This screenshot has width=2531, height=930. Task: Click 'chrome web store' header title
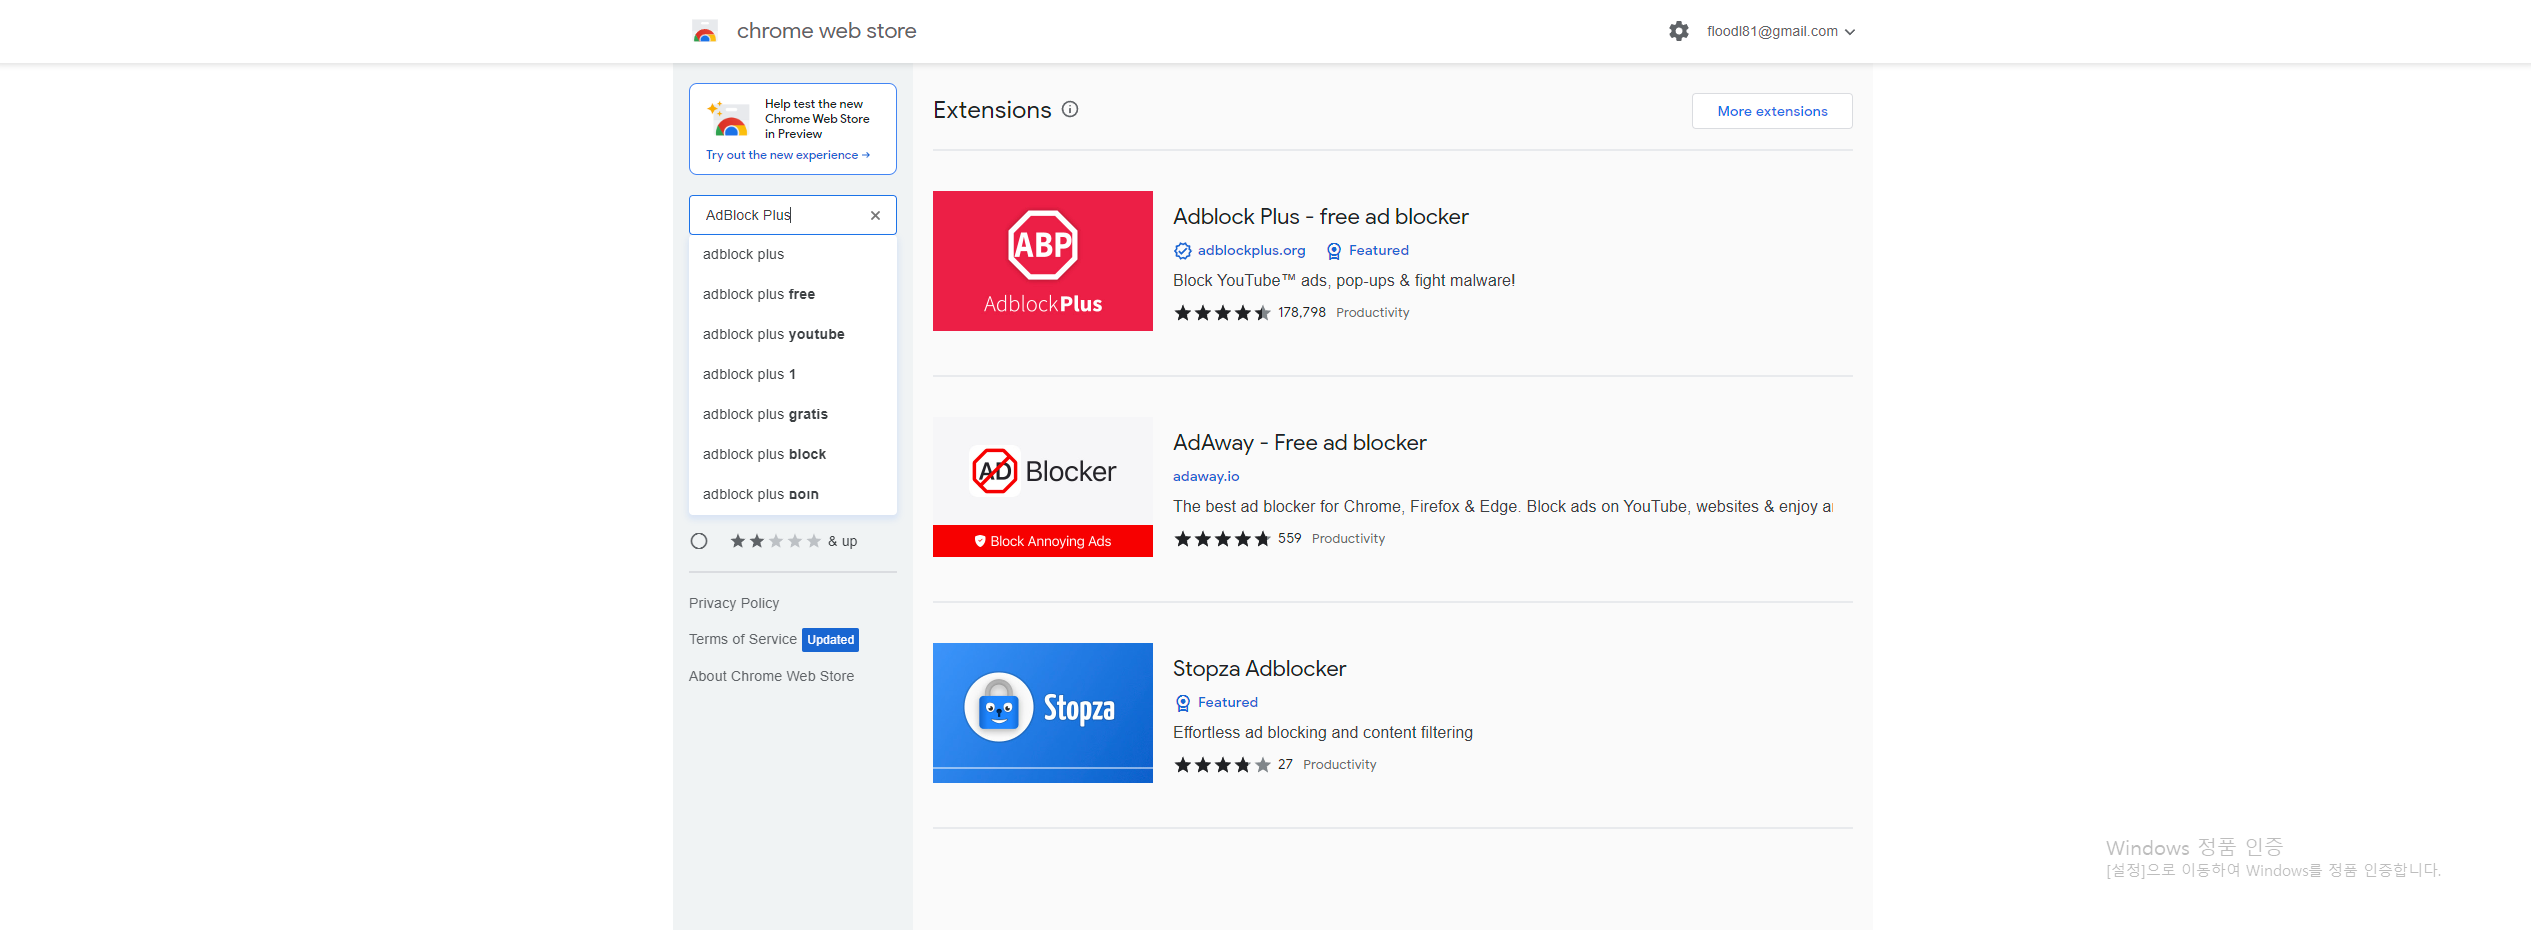(x=826, y=31)
